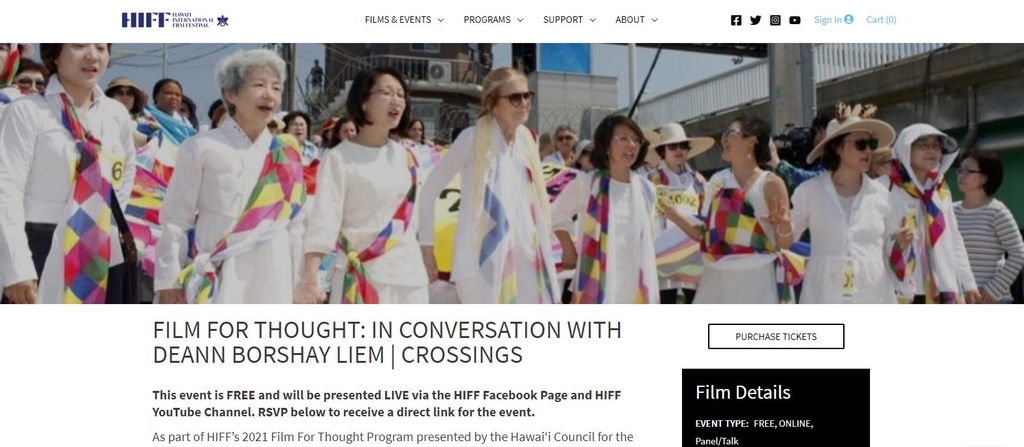1024x447 pixels.
Task: Click the hero banner photo of marching women
Action: coord(512,173)
